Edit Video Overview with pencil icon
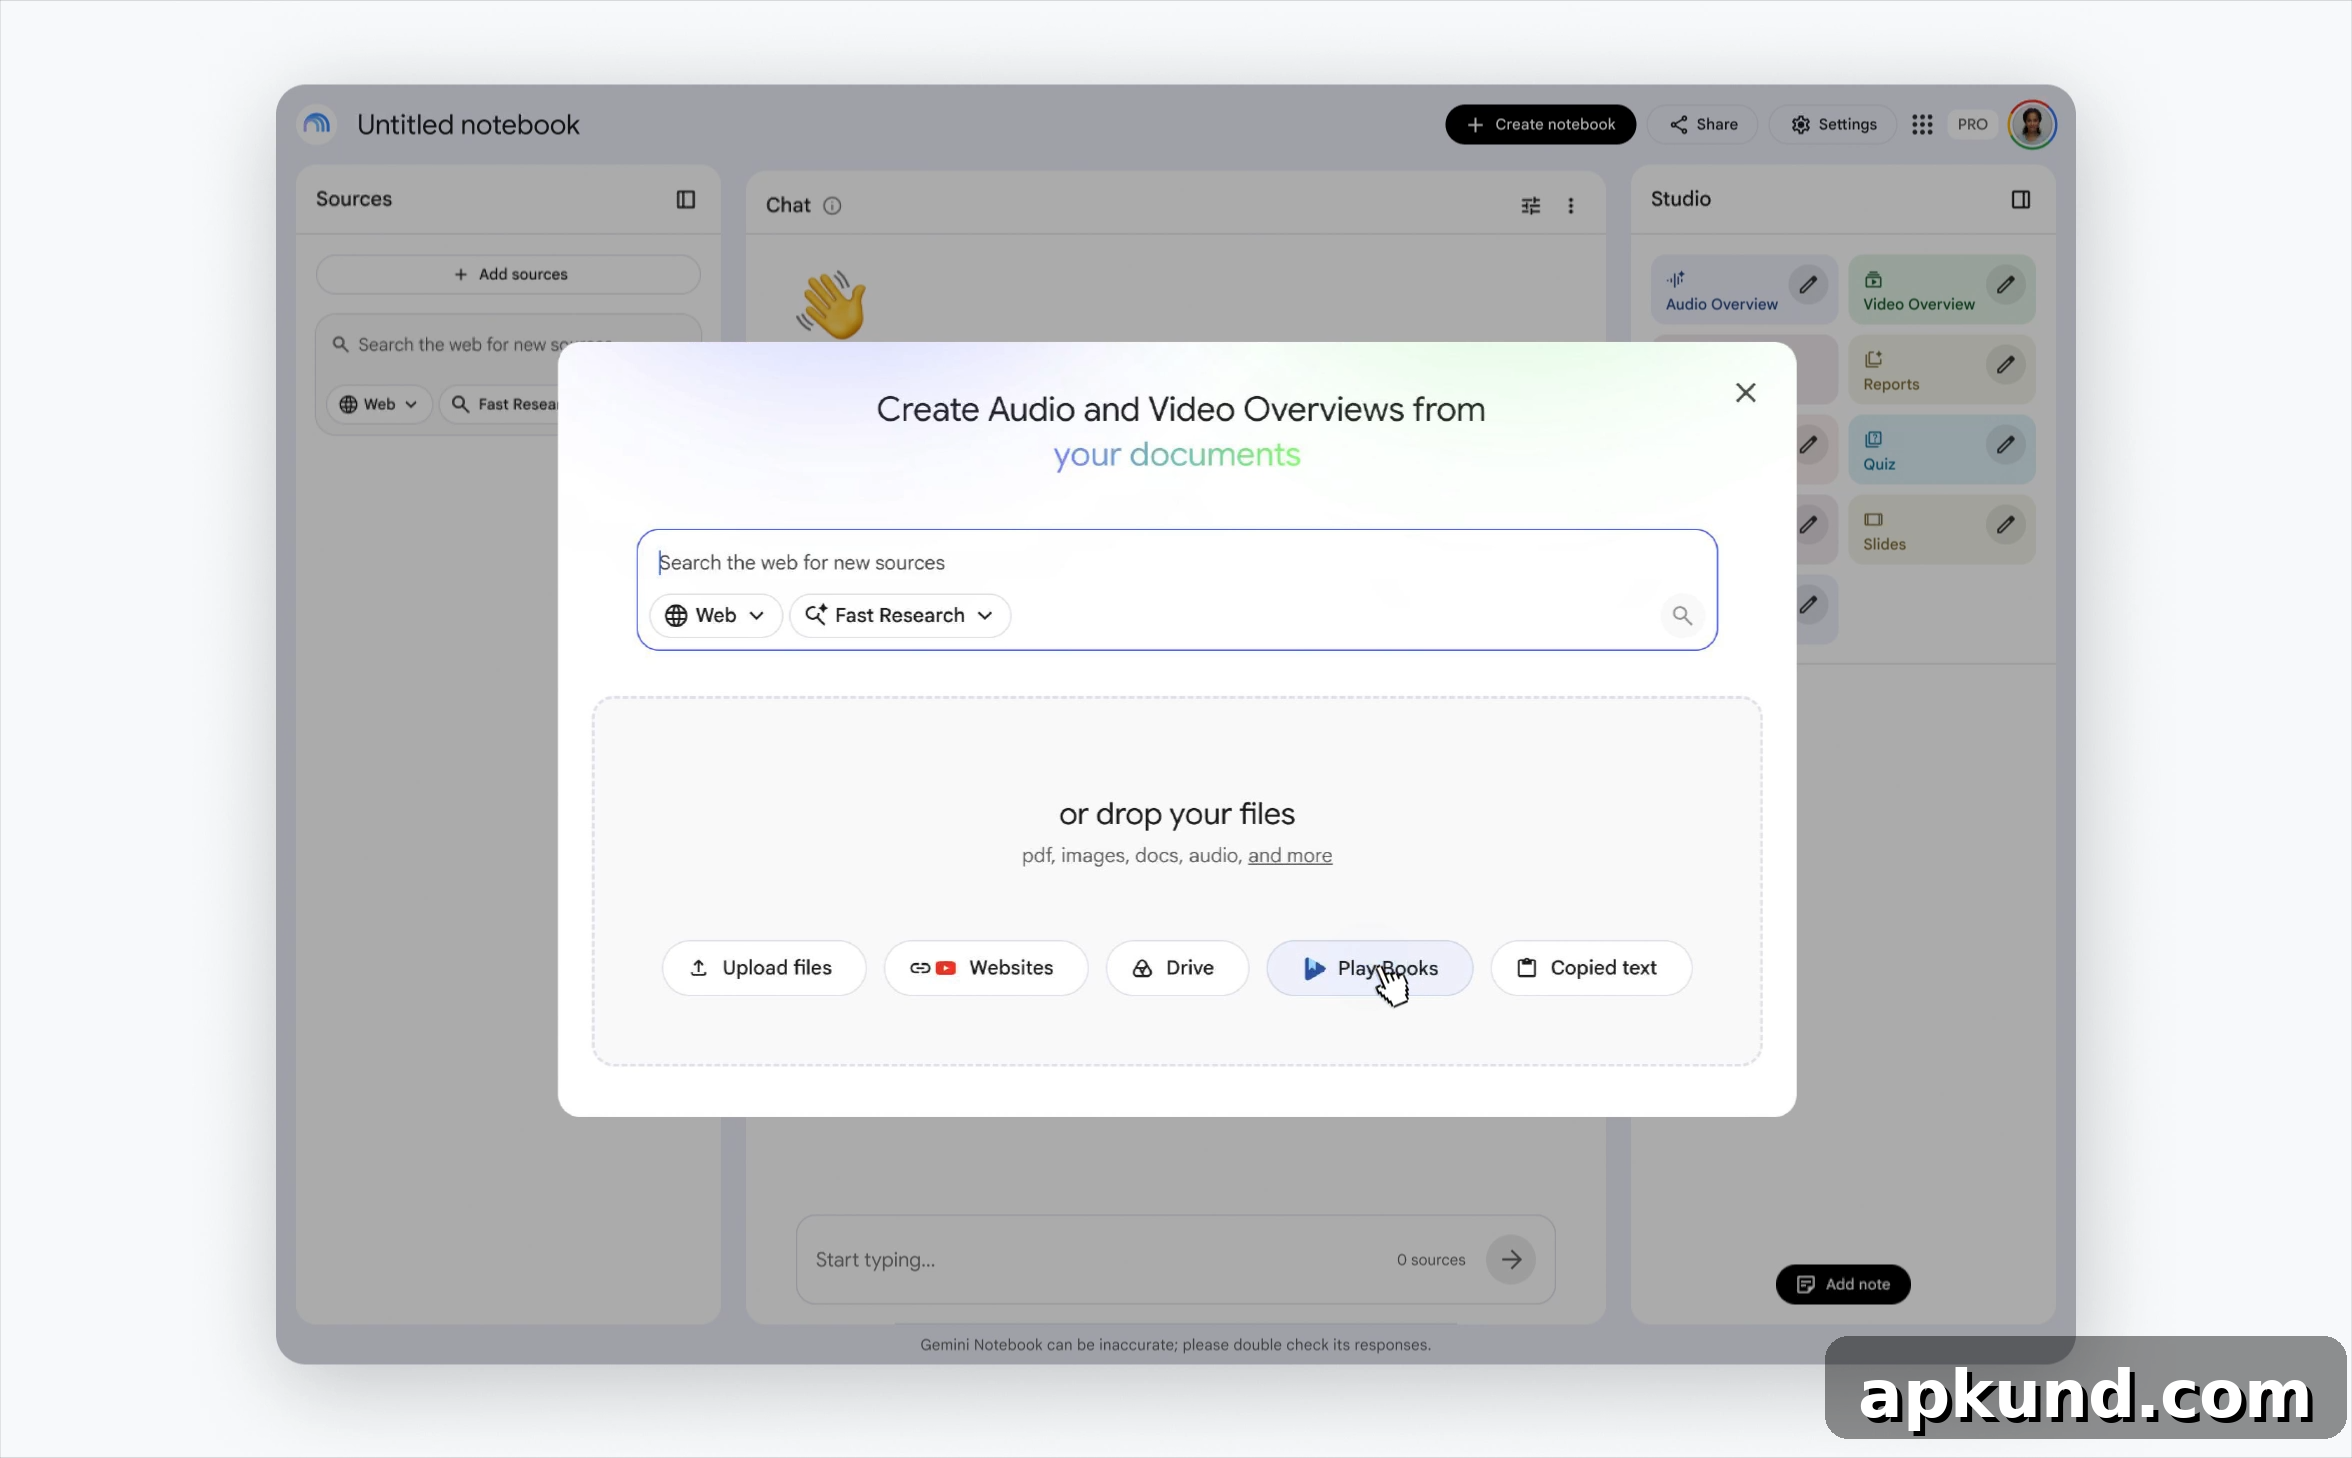The width and height of the screenshot is (2352, 1458). pyautogui.click(x=2005, y=285)
